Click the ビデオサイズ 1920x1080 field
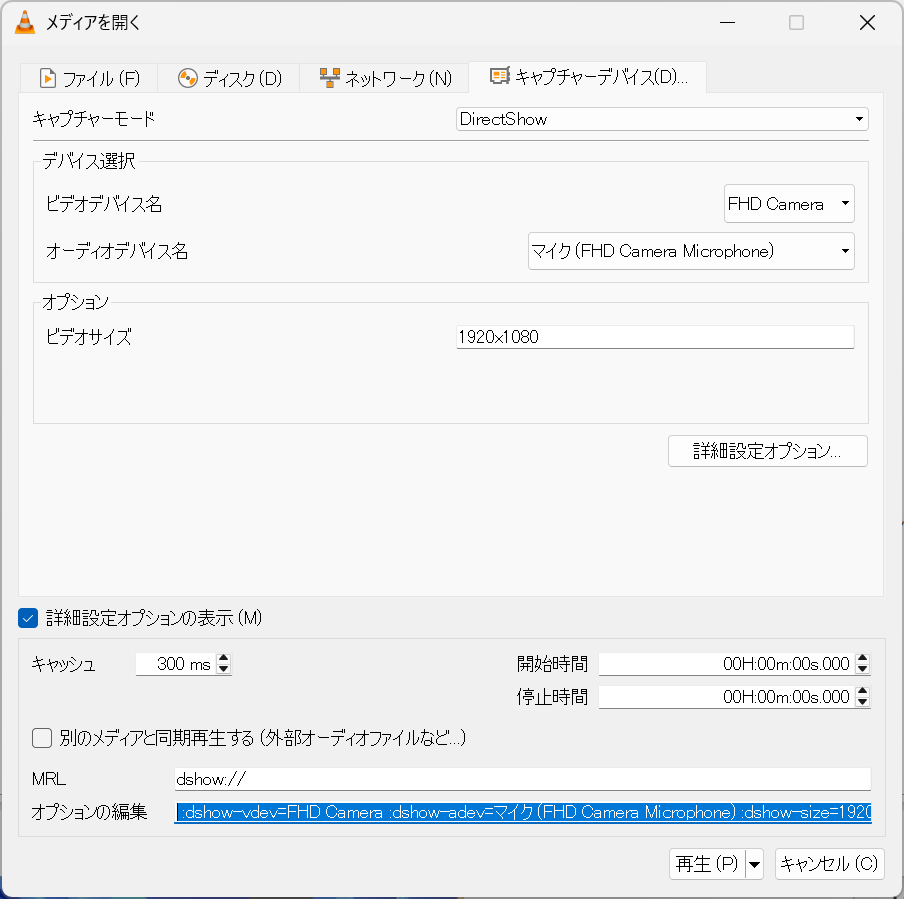The image size is (904, 899). (x=655, y=337)
